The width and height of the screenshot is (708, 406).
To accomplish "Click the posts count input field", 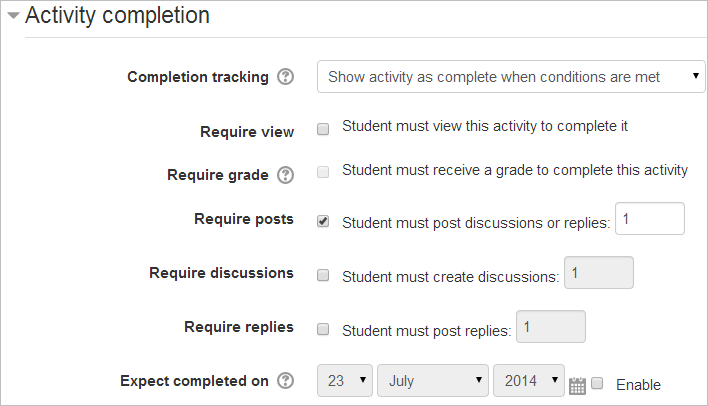I will 650,218.
